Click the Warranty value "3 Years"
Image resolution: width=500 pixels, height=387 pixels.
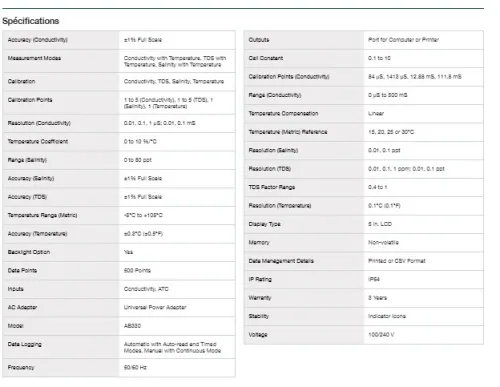tap(377, 298)
